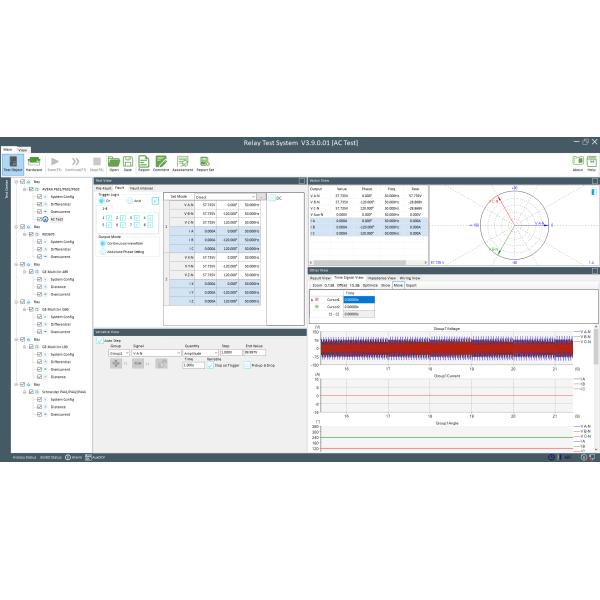Switch to the Pre-Fault tab

tap(103, 187)
